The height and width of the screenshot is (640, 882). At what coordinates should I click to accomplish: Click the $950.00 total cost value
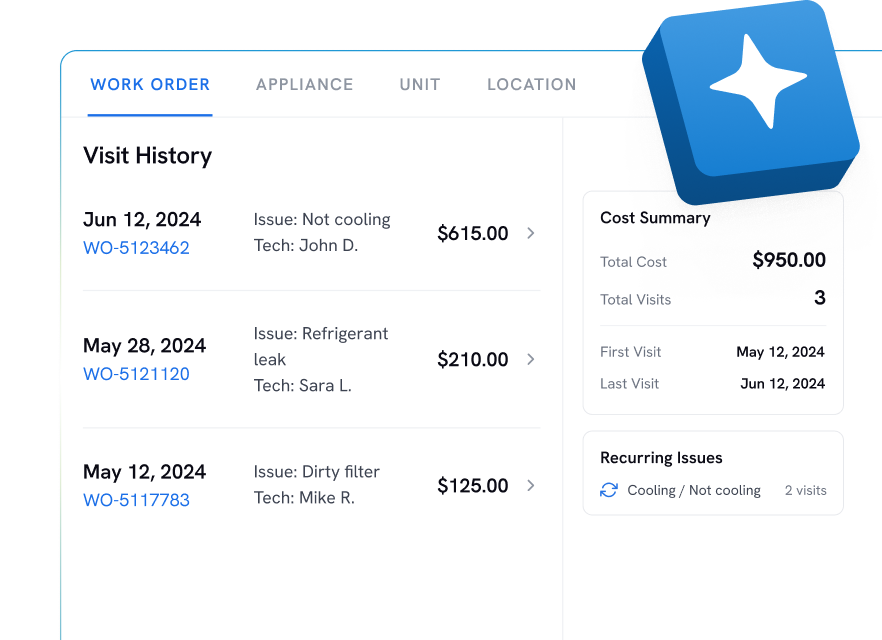pos(789,260)
